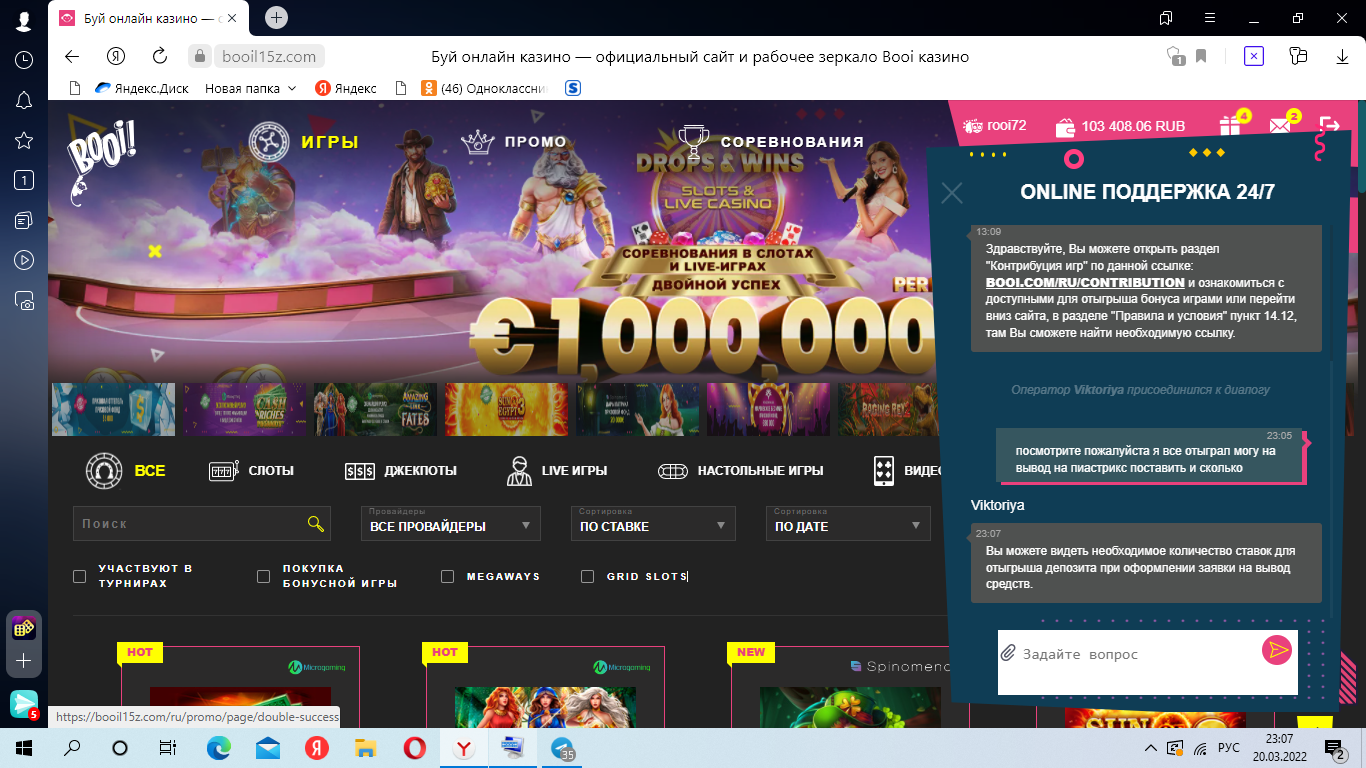
Task: Click the 'Задайте вопрос' chat input field
Action: 1135,654
